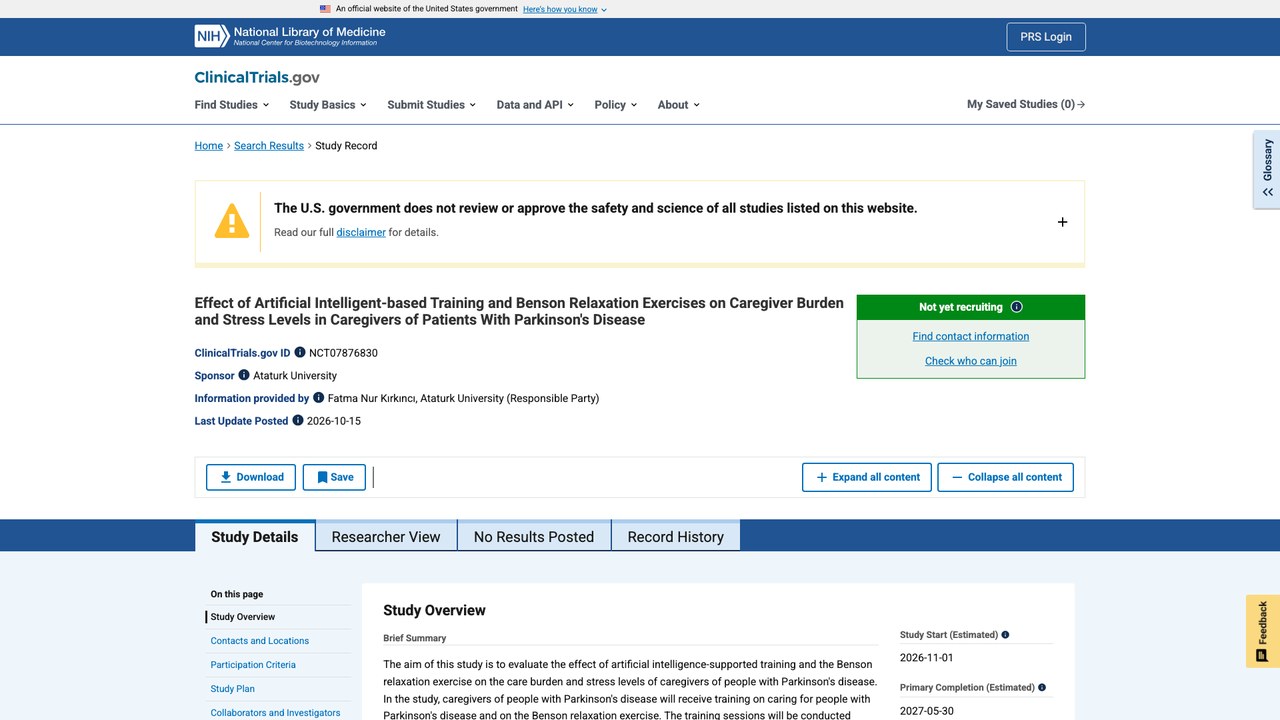Jump to Participation Criteria in page sidebar

click(x=253, y=665)
